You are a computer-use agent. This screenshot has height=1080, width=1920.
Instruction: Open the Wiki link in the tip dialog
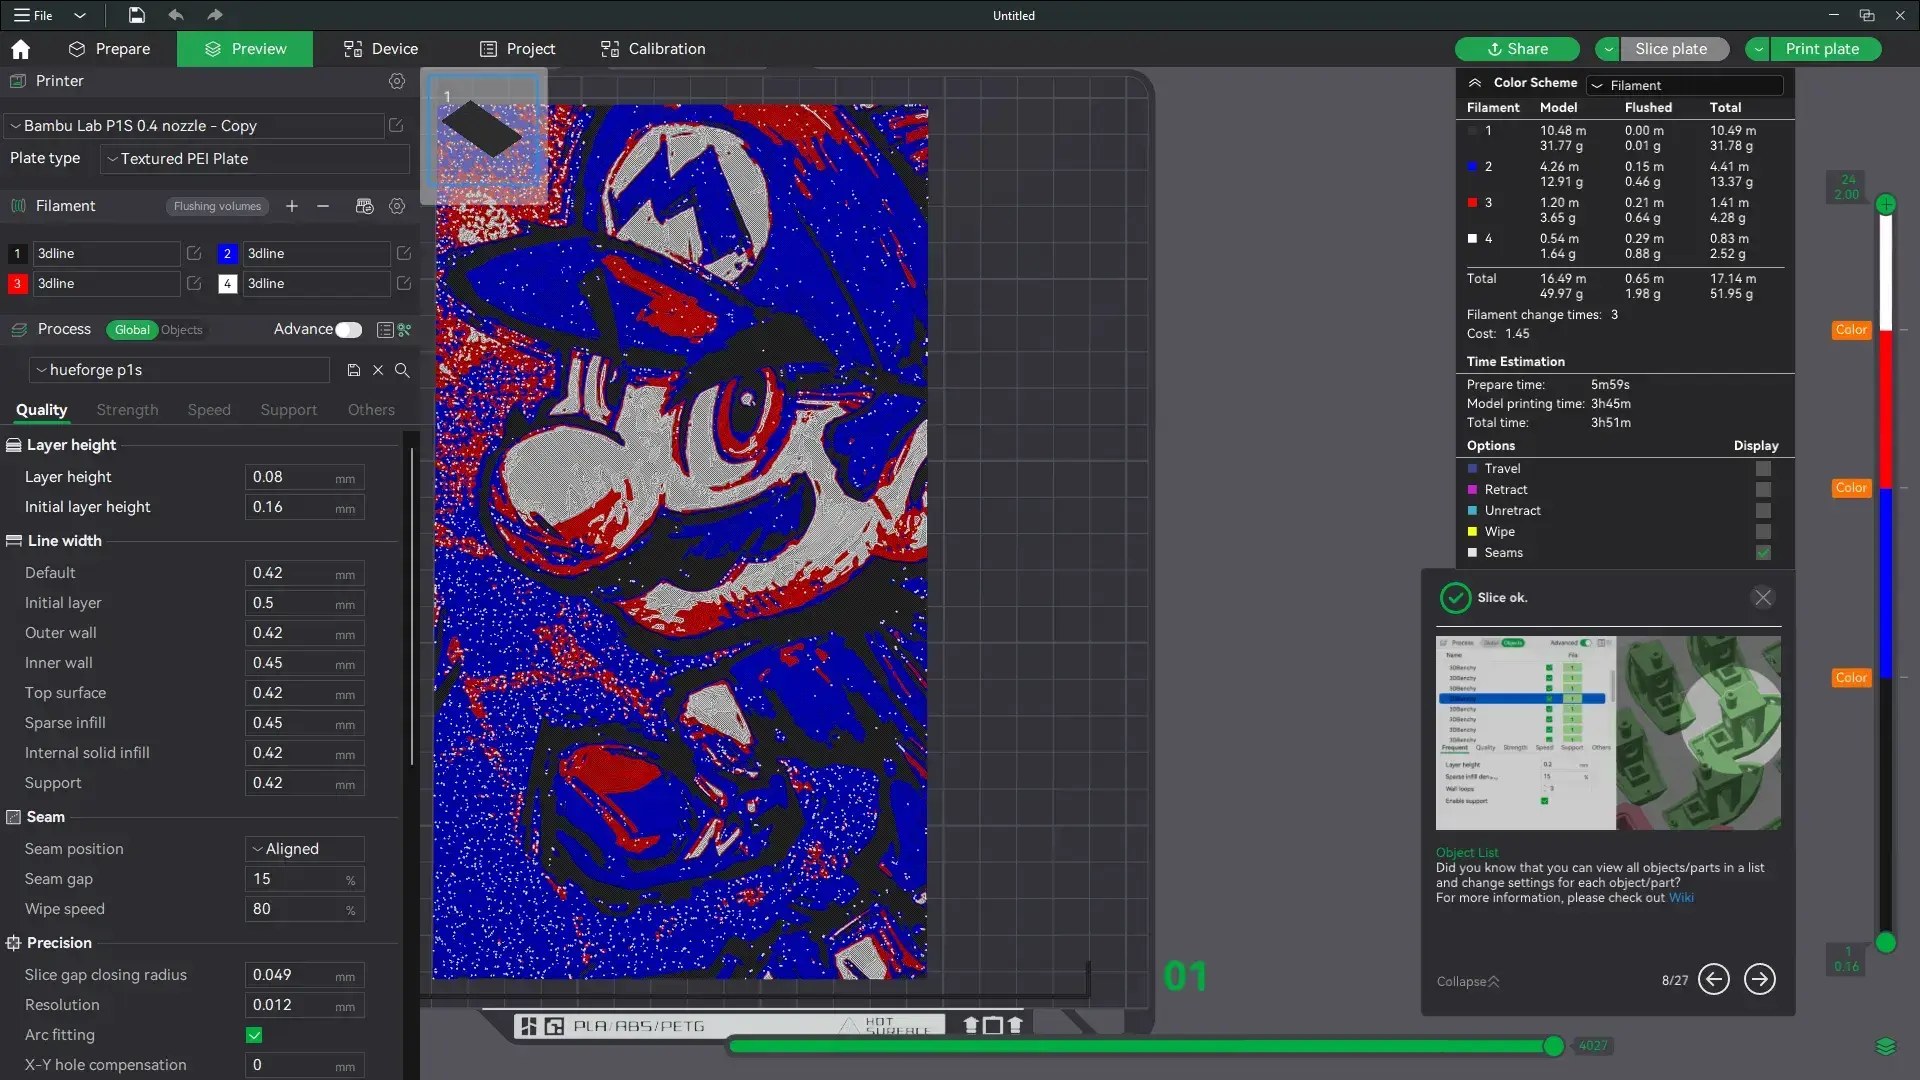[x=1681, y=897]
